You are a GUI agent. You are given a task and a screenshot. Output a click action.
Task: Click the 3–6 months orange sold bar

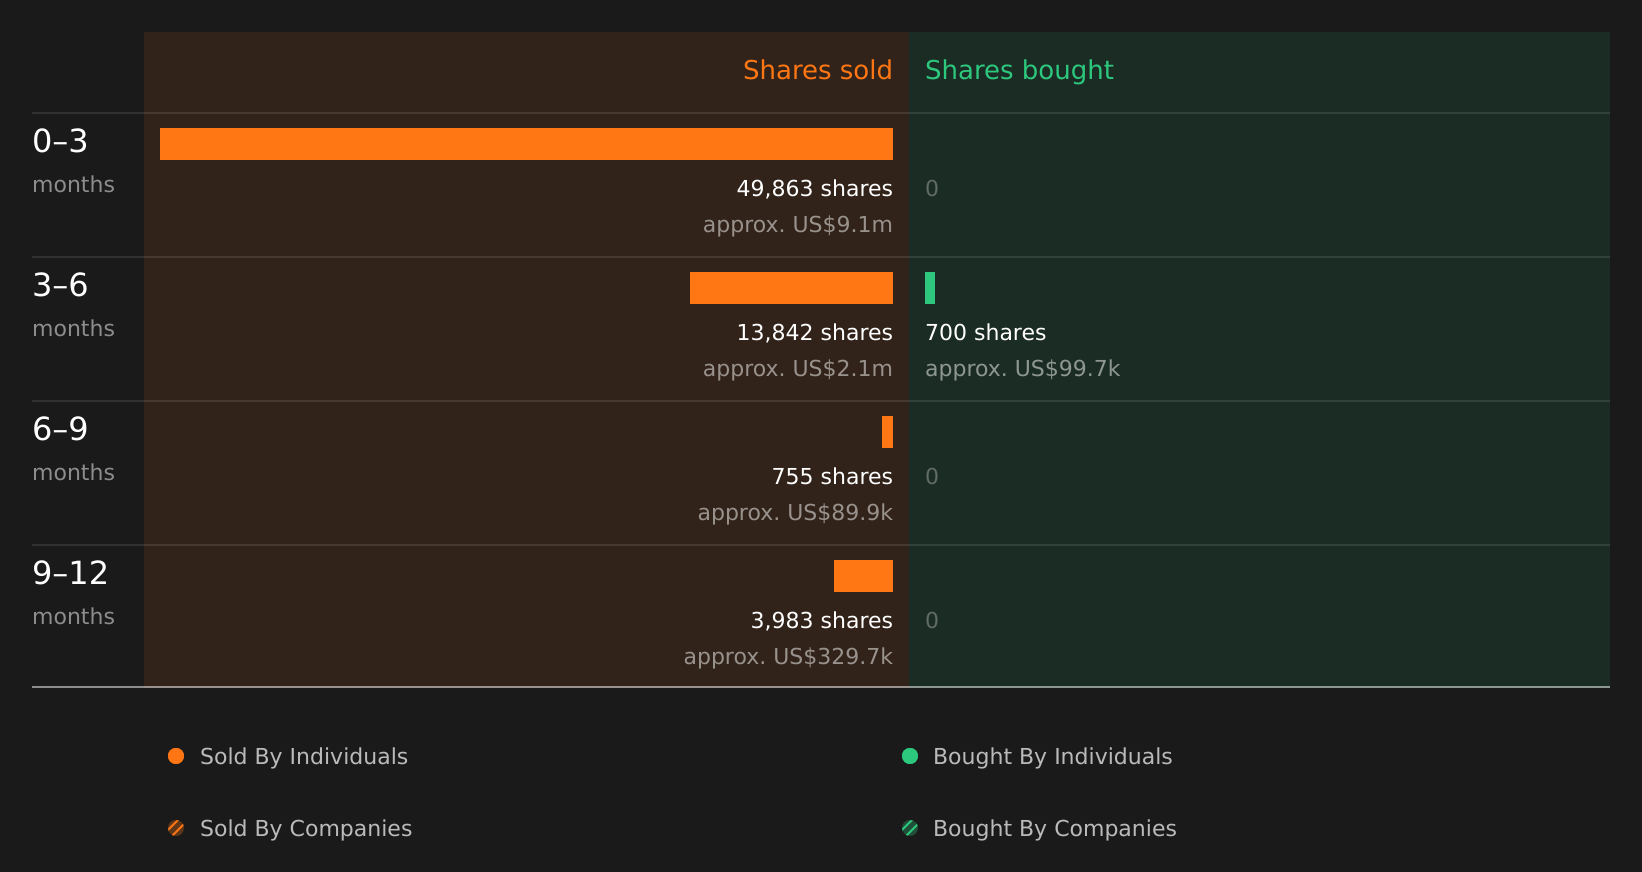click(x=791, y=288)
